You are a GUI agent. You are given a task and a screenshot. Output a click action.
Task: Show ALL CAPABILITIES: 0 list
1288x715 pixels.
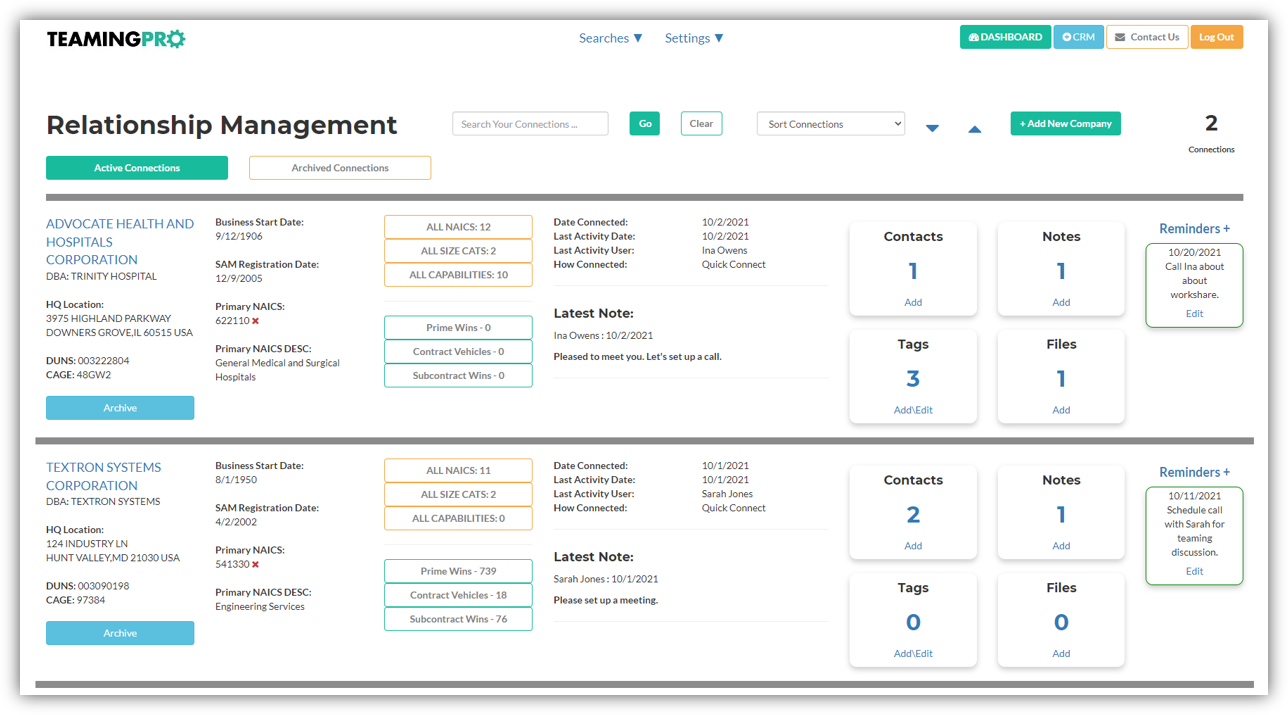458,519
